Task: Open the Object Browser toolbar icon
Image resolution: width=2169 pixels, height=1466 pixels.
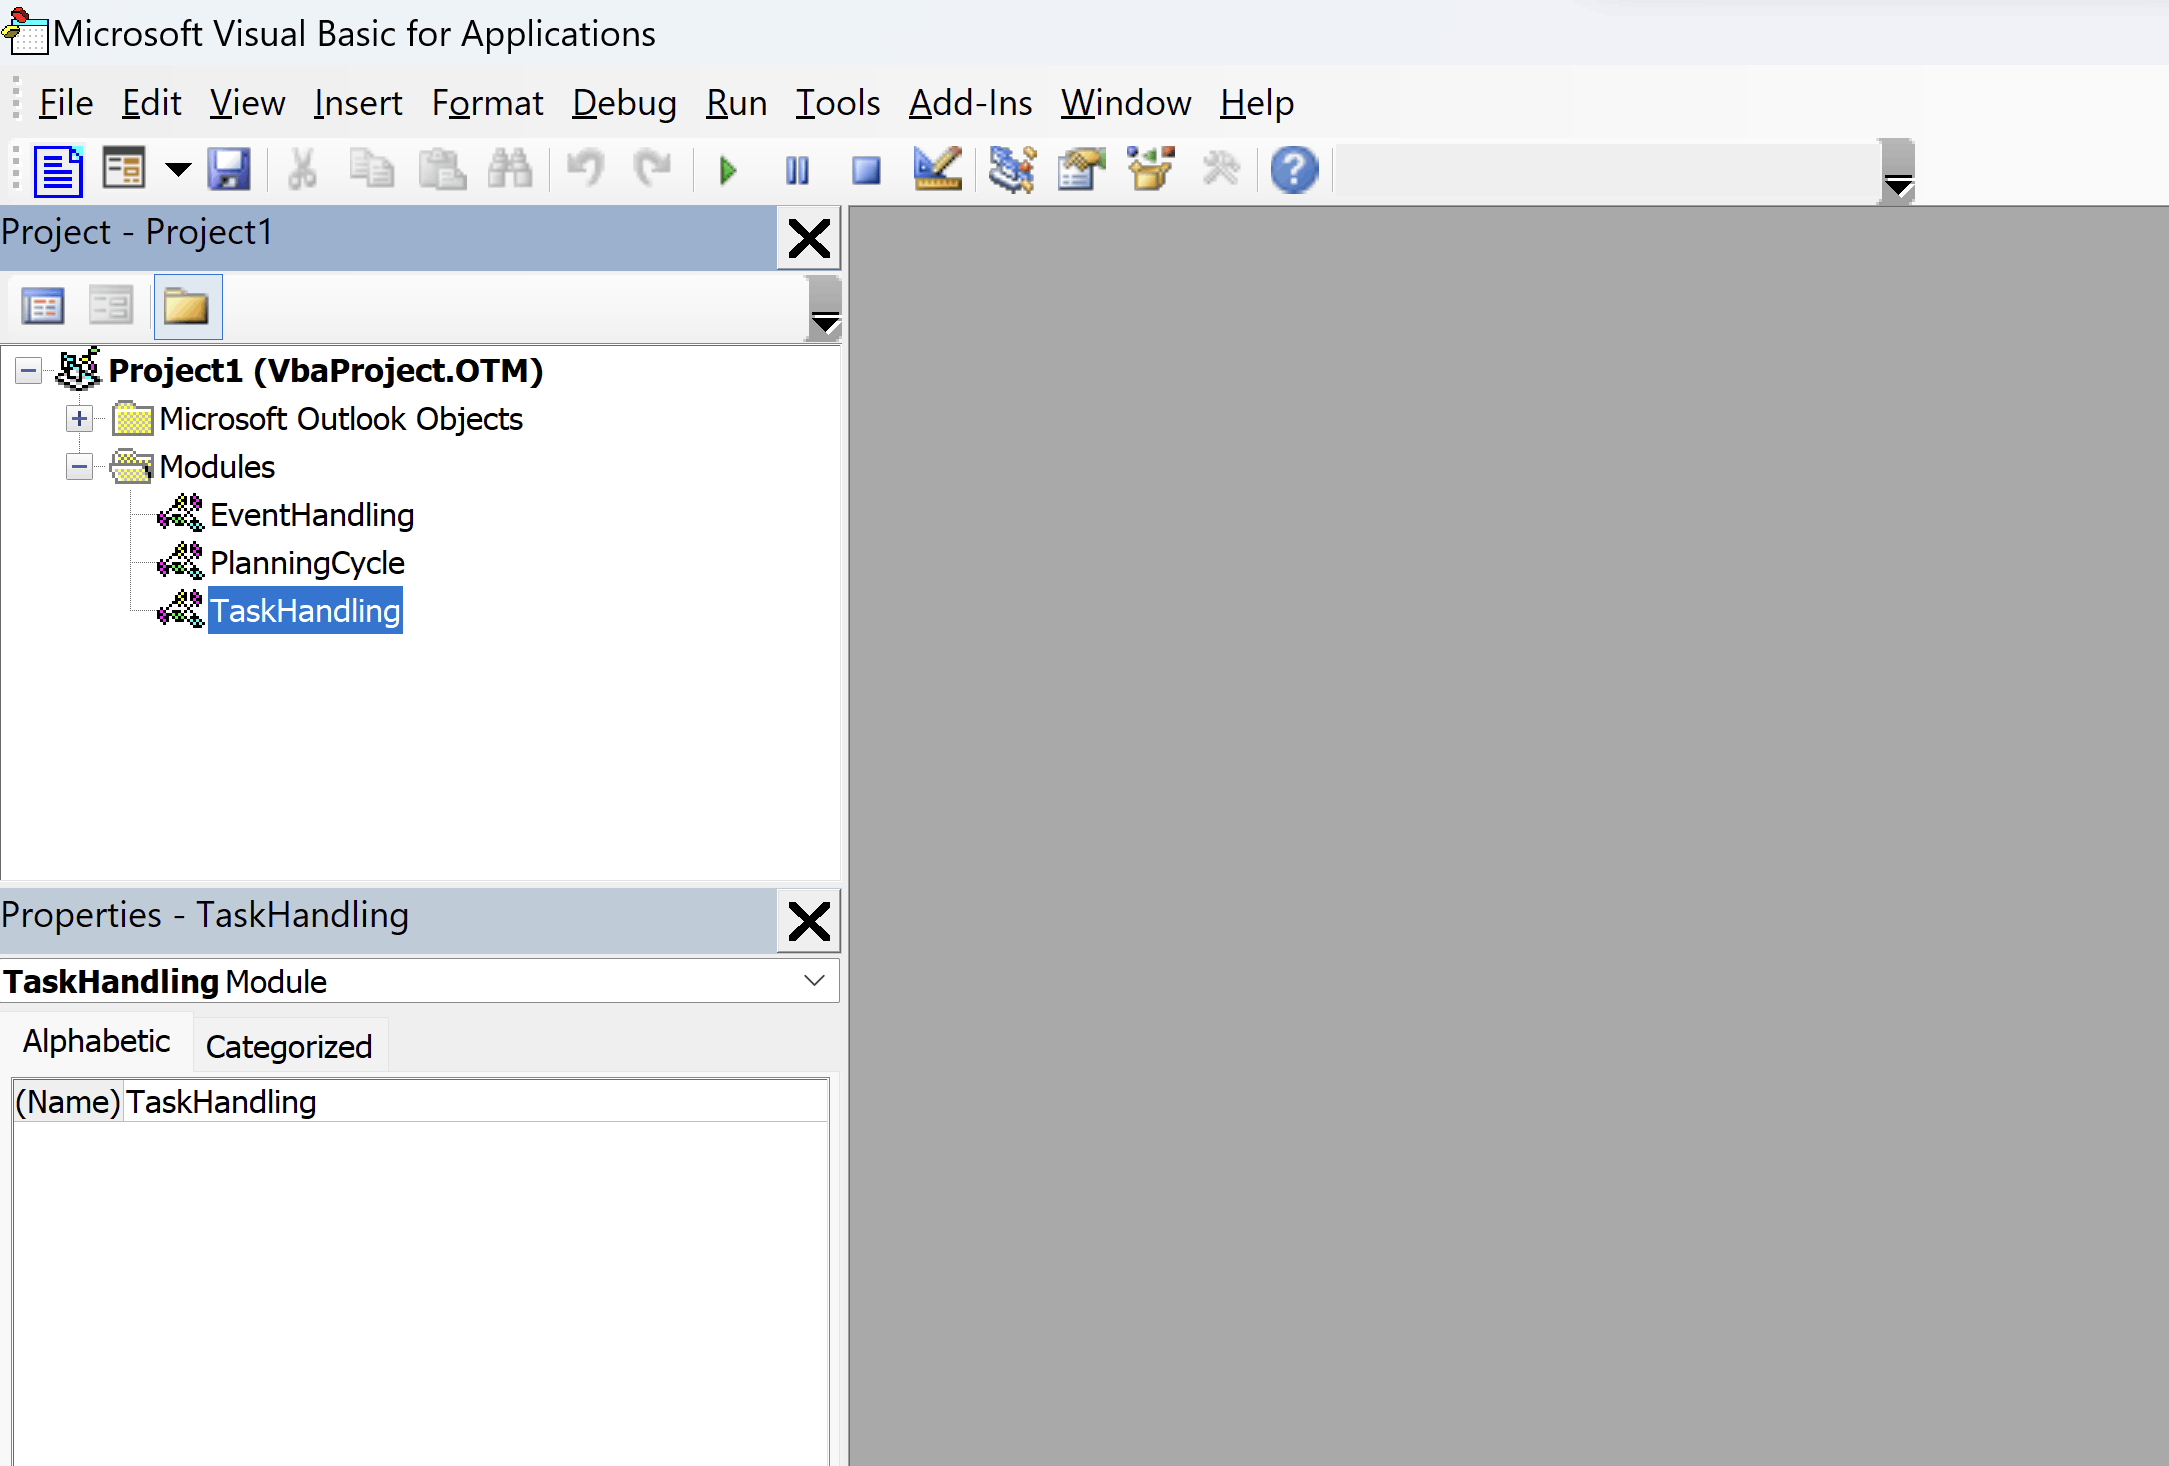Action: (x=1151, y=170)
